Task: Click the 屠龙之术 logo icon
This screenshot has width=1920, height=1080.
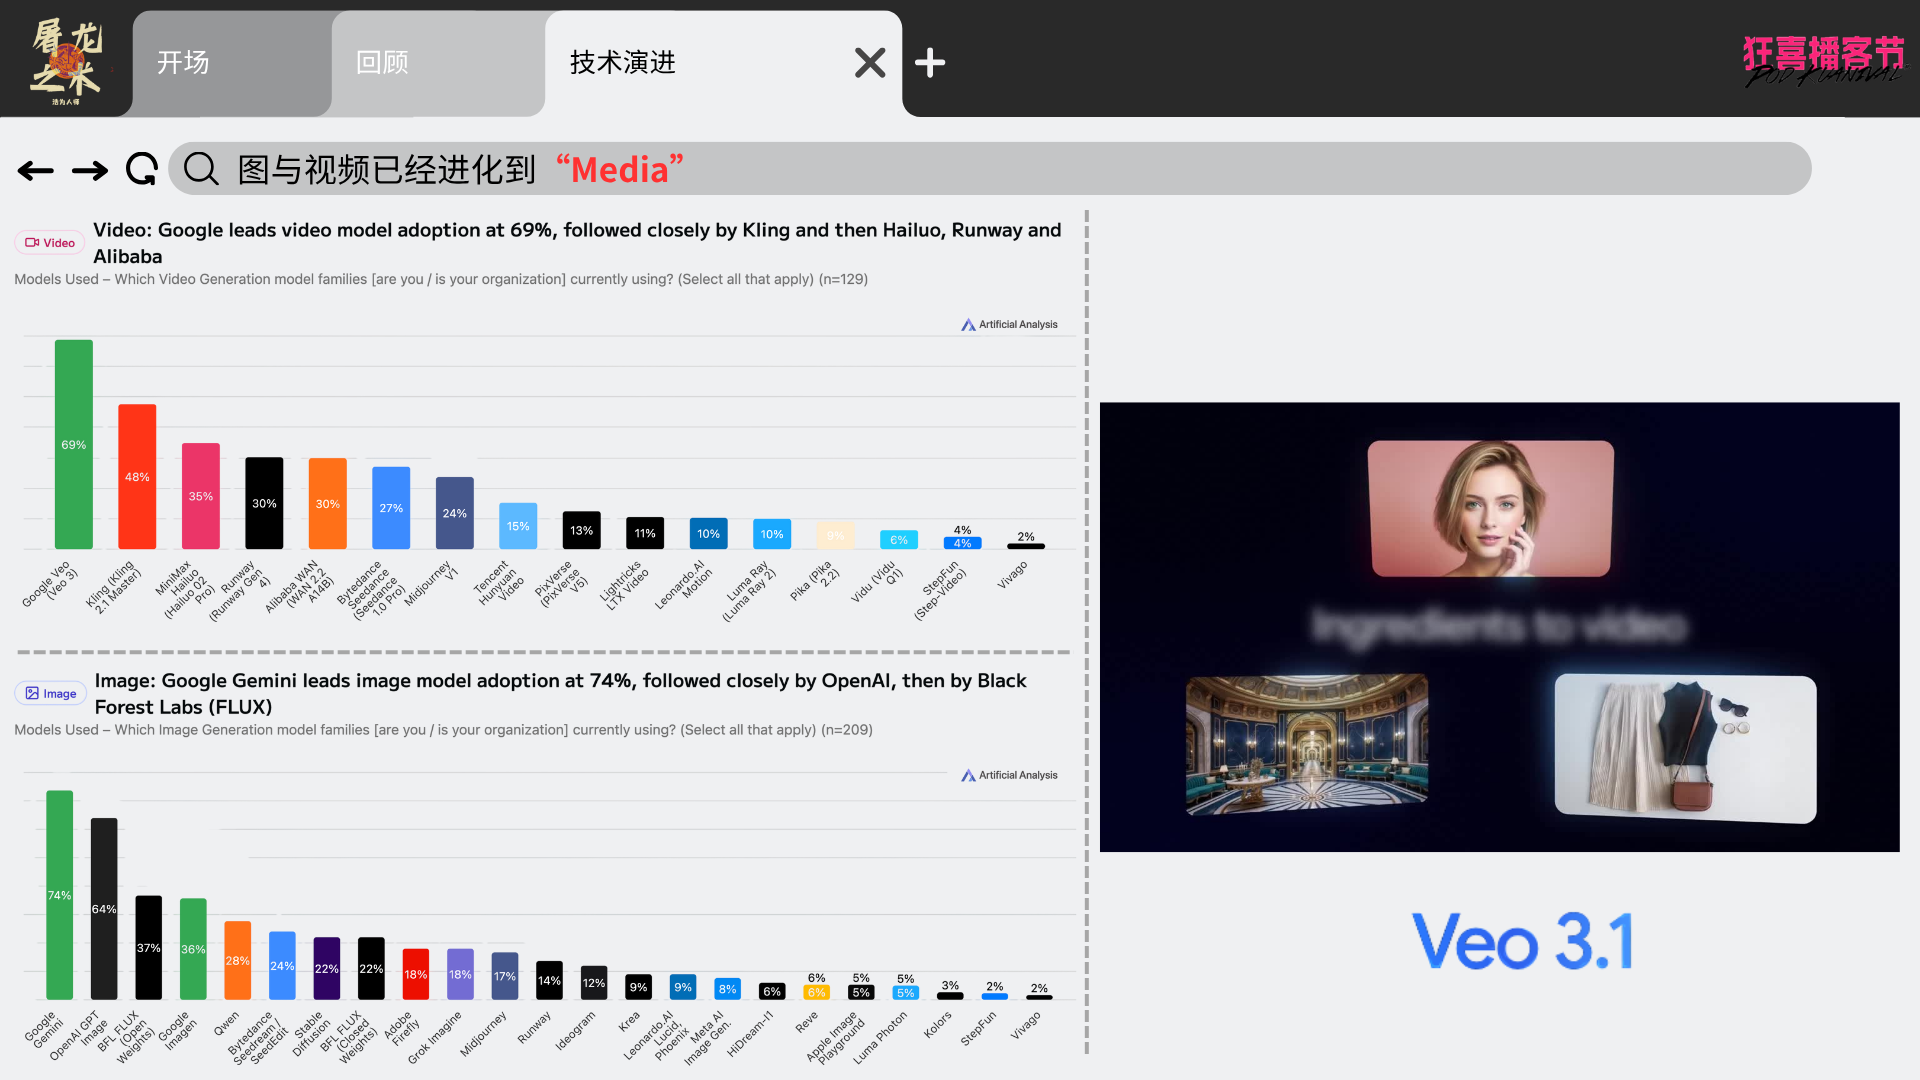Action: pos(66,60)
